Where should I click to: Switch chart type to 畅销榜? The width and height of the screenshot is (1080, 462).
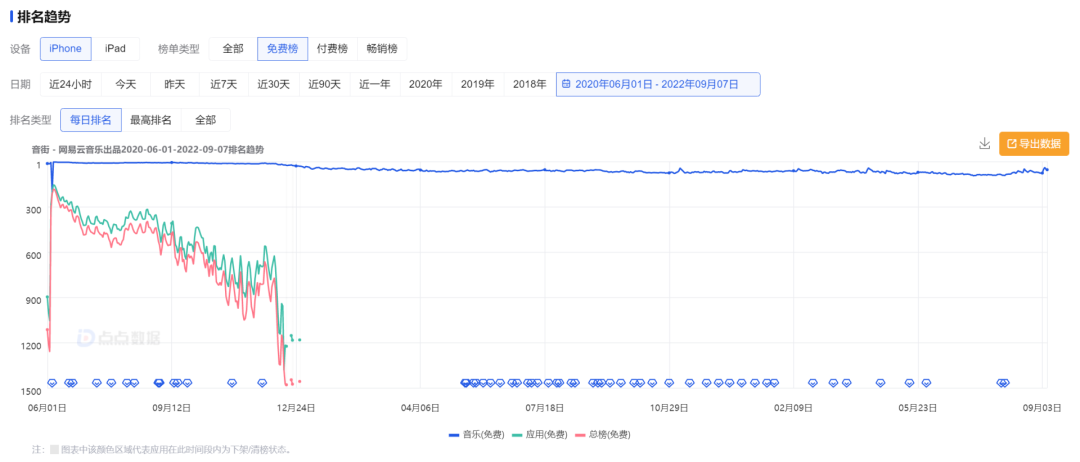(x=382, y=49)
